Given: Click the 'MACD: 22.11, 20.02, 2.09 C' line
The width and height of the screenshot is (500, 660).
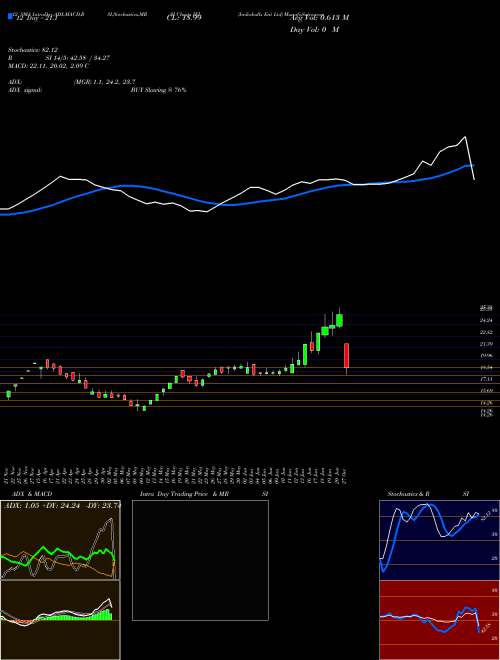Looking at the screenshot, I should pos(48,66).
